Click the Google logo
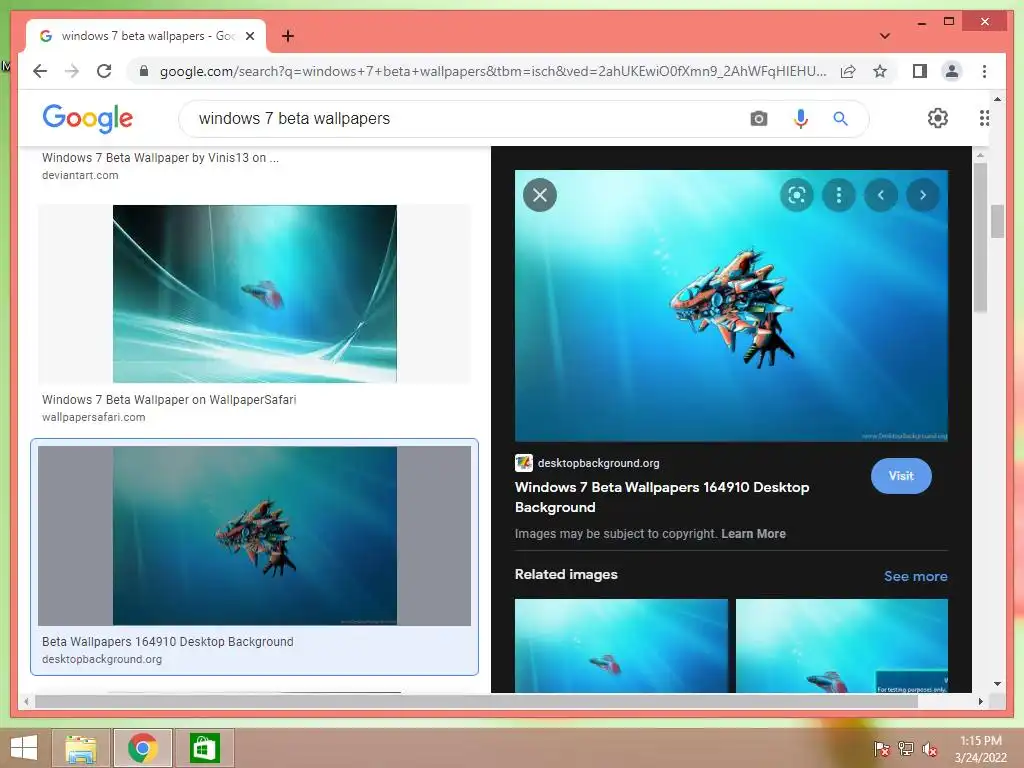The width and height of the screenshot is (1024, 768). [88, 118]
